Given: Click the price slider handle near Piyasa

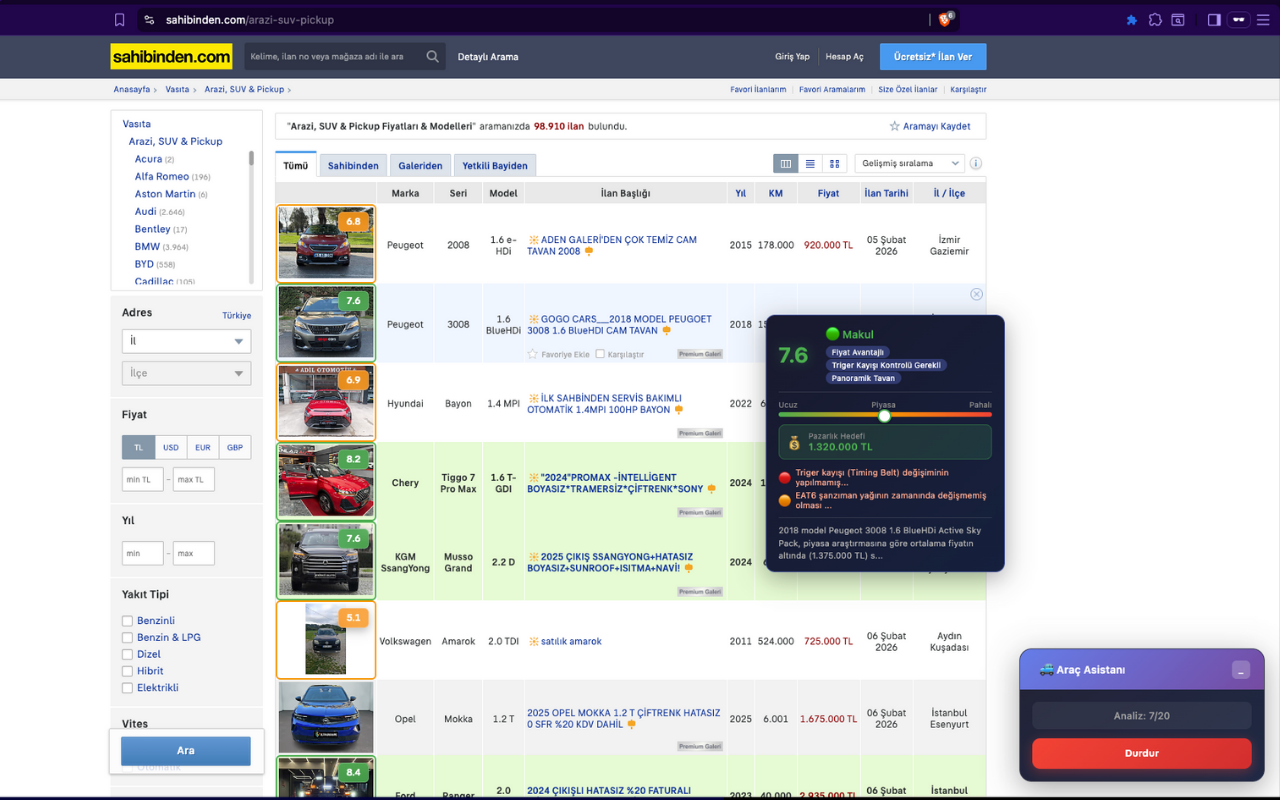Looking at the screenshot, I should [x=884, y=415].
